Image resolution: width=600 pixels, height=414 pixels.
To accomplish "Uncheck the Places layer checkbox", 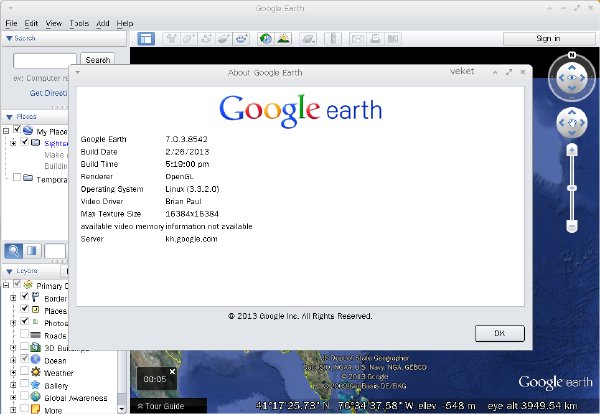I will pyautogui.click(x=25, y=308).
